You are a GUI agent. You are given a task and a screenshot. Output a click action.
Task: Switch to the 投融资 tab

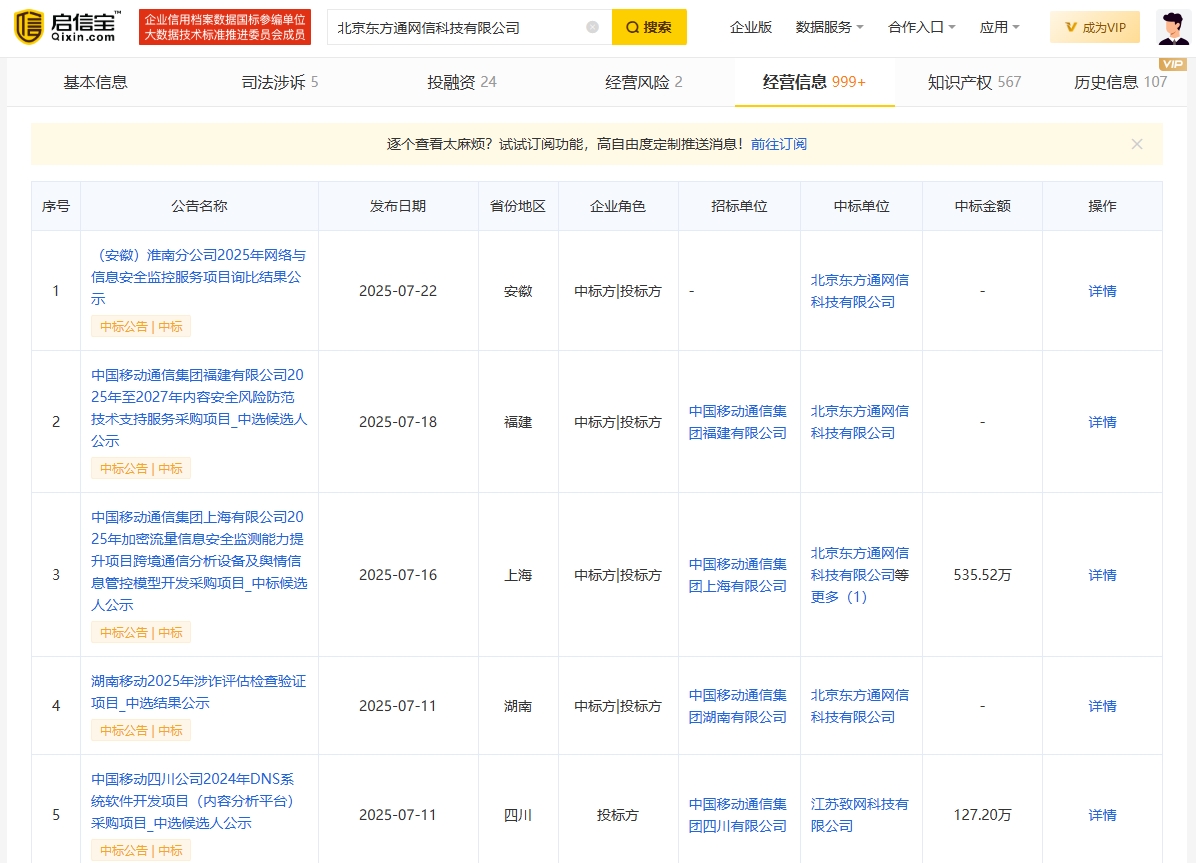point(461,82)
